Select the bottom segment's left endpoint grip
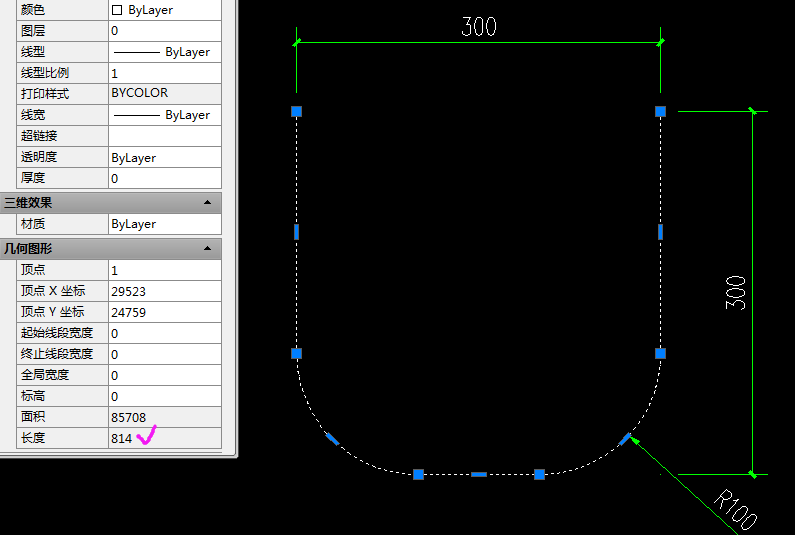This screenshot has width=795, height=535. [x=418, y=474]
